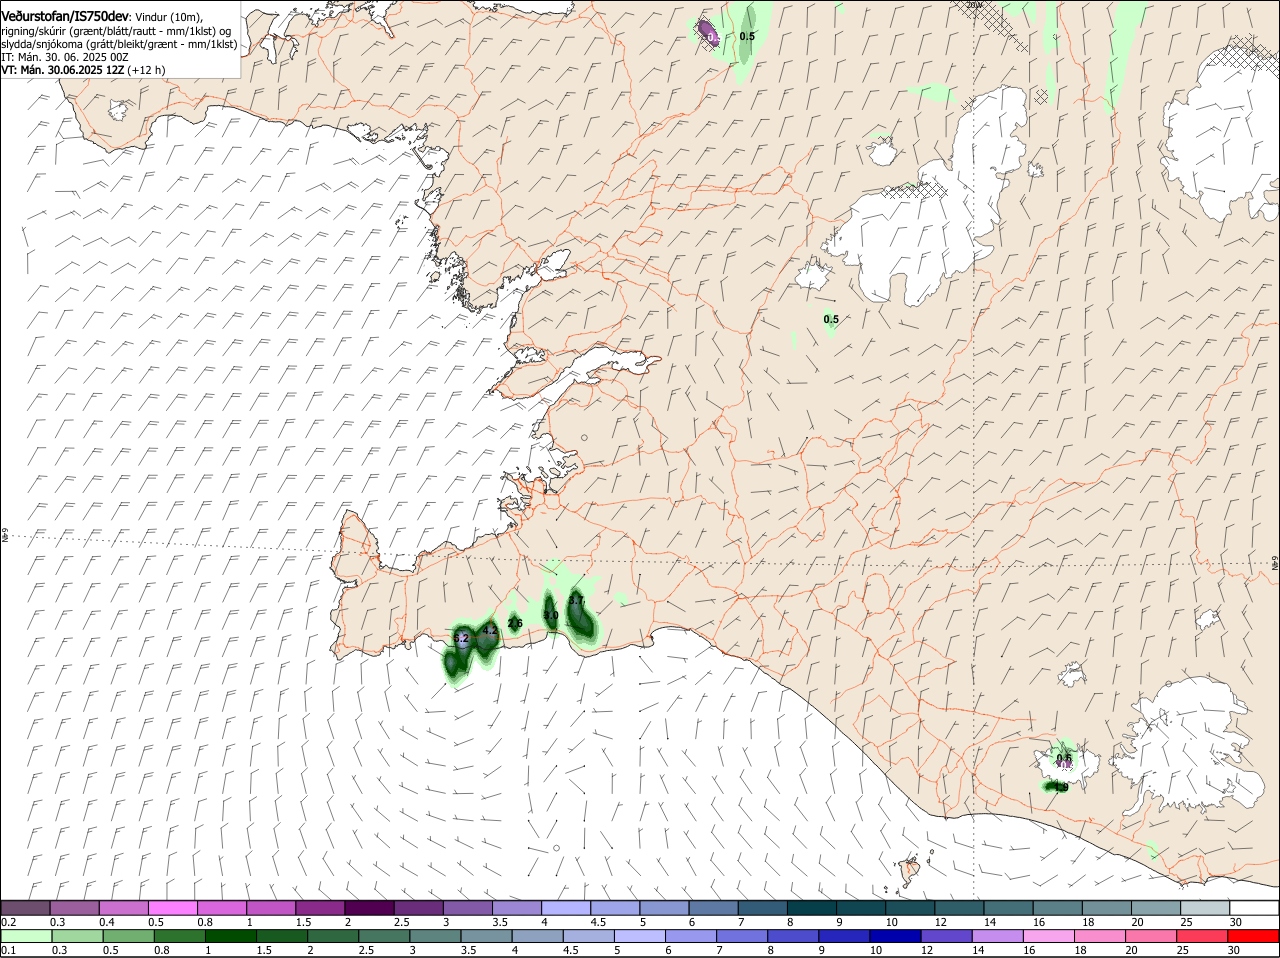Pick upper legend swatch between 6 and 7
This screenshot has height=958, width=1280.
712,908
